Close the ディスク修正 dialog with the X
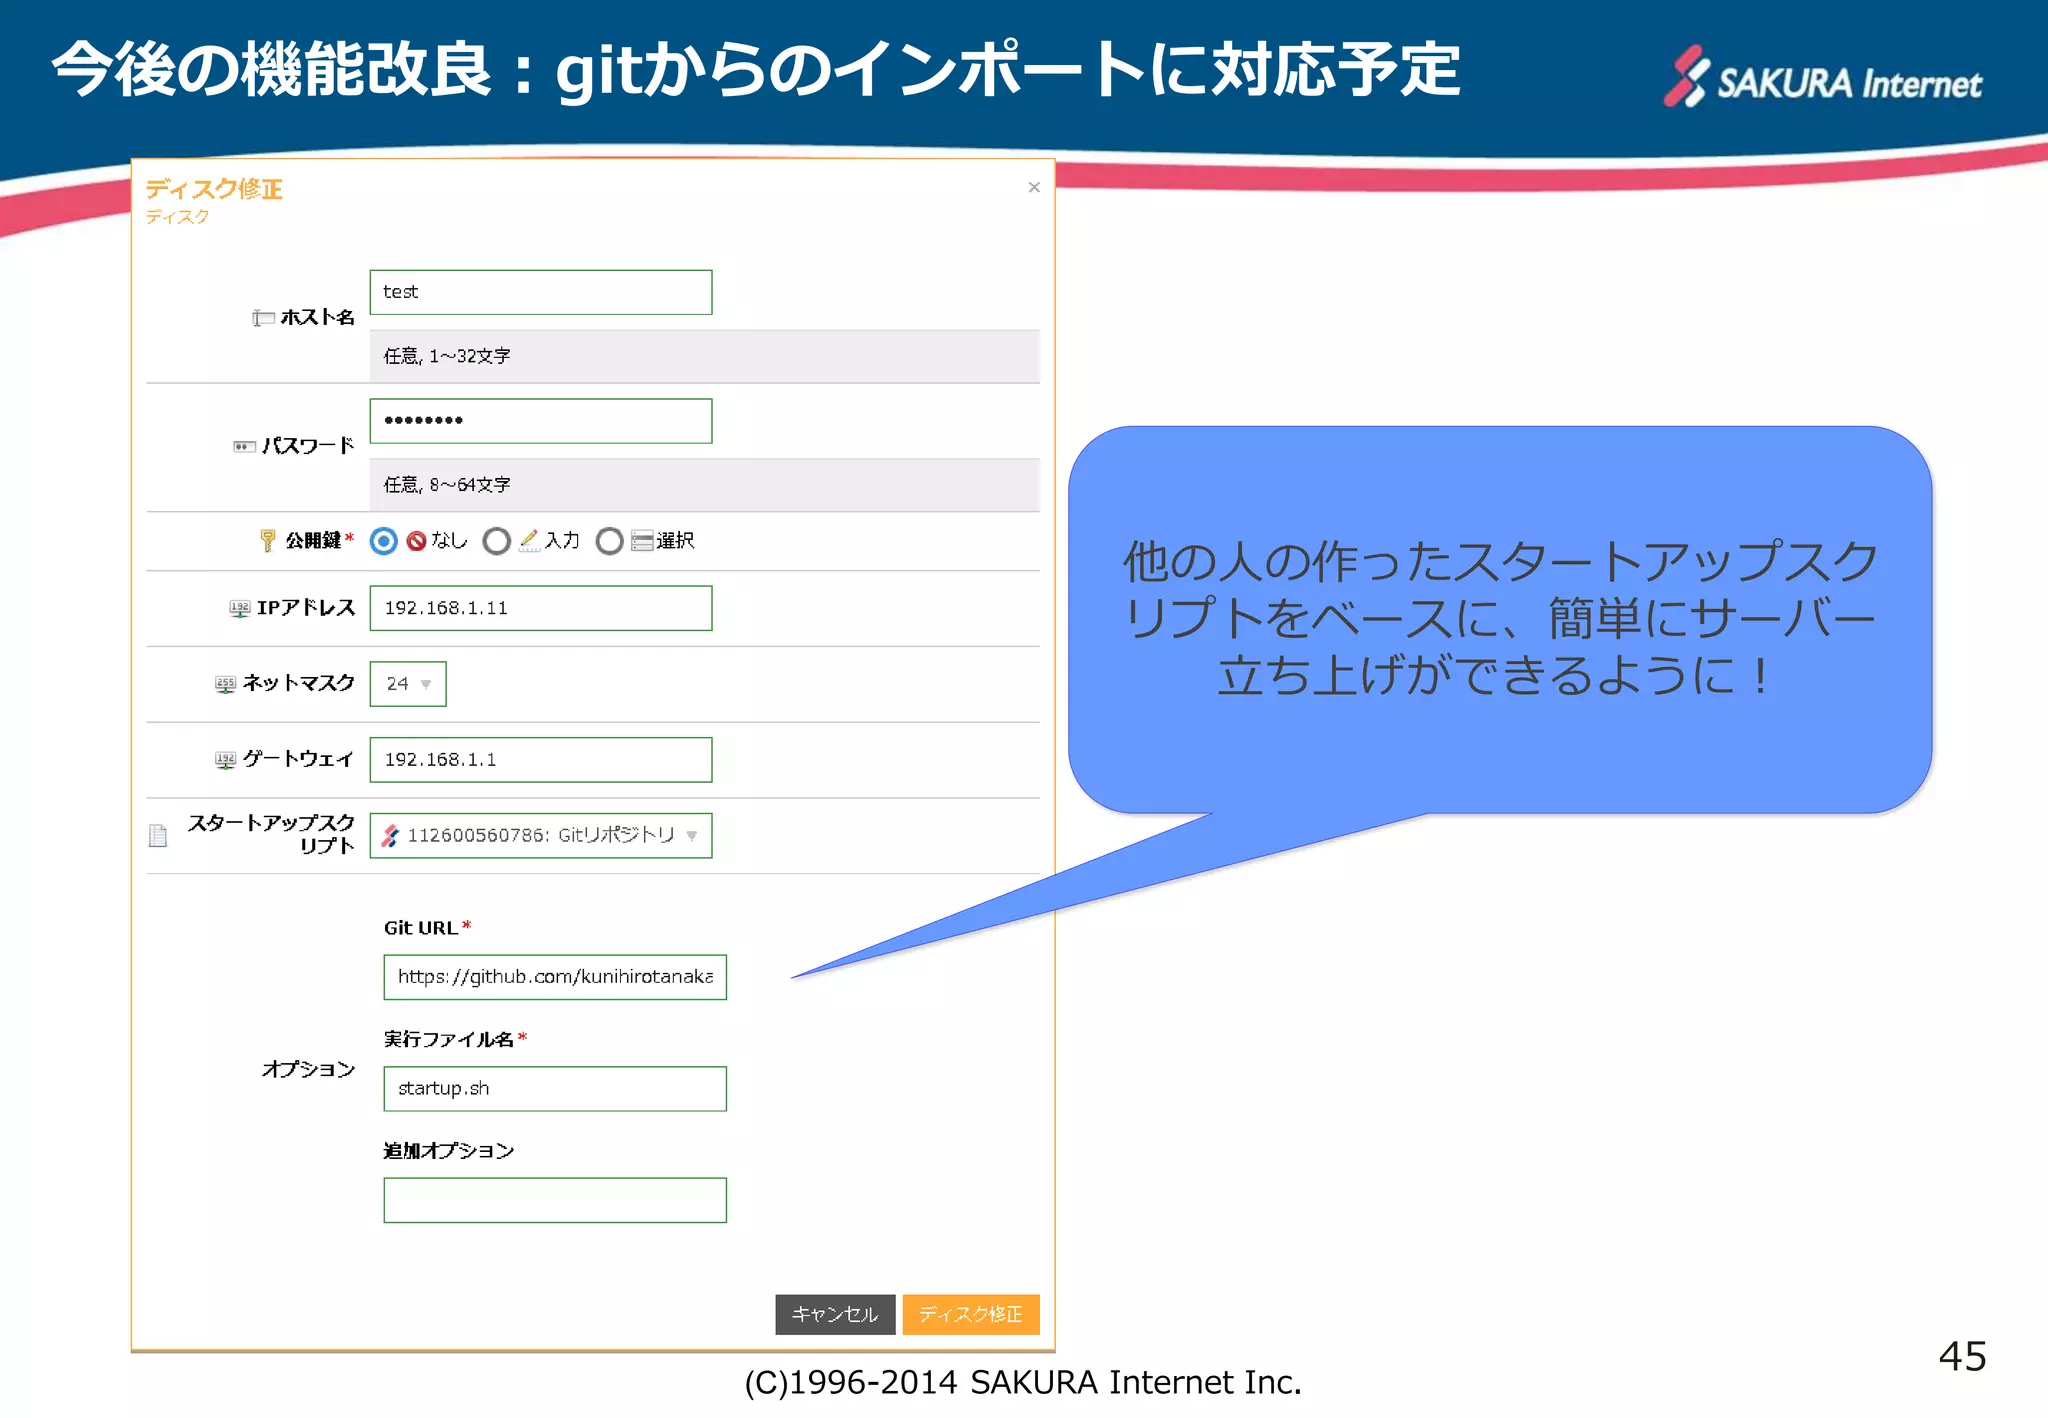 [1034, 187]
